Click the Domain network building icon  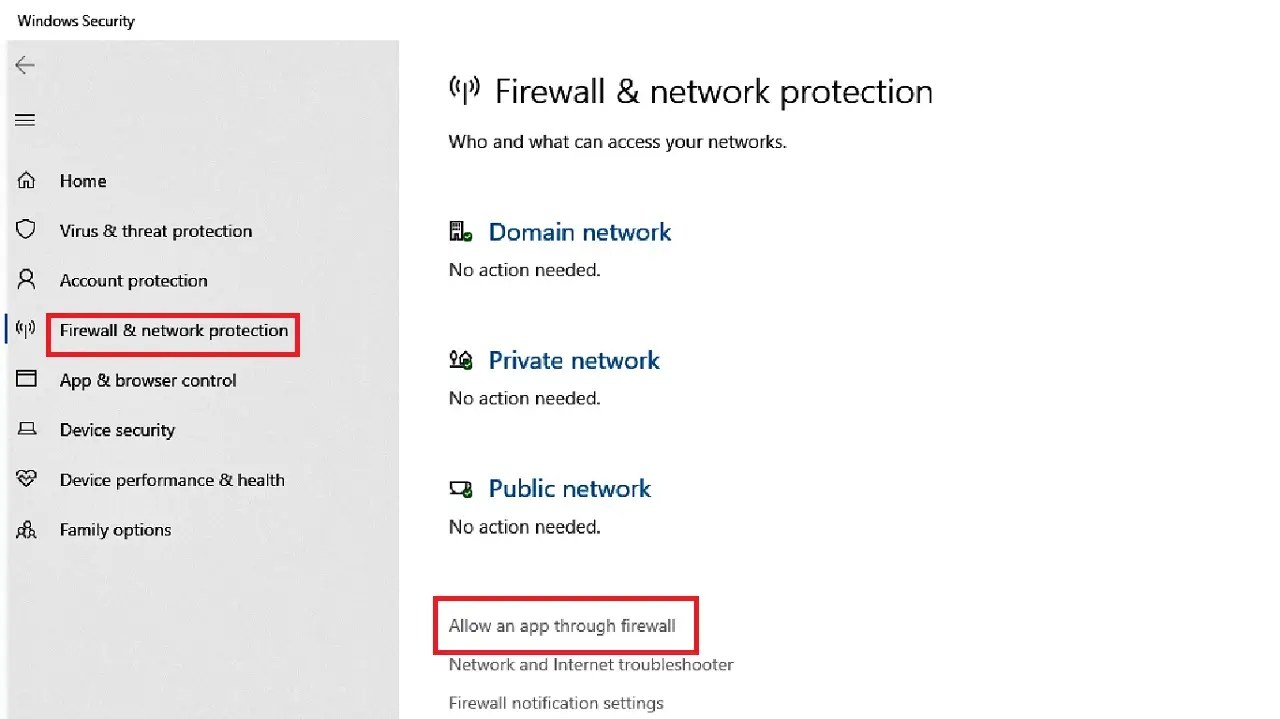point(460,231)
